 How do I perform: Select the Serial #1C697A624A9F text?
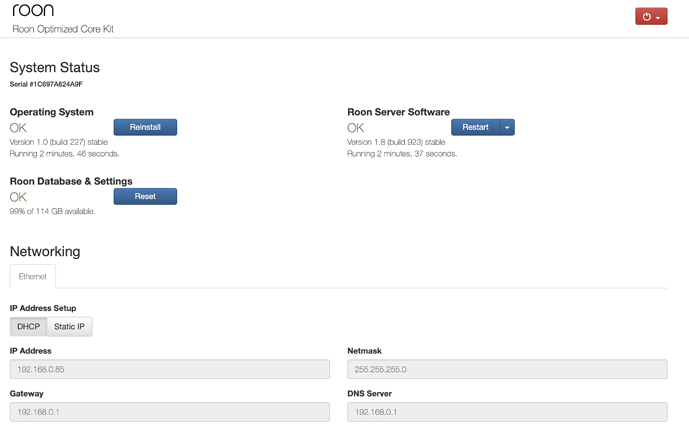point(46,84)
